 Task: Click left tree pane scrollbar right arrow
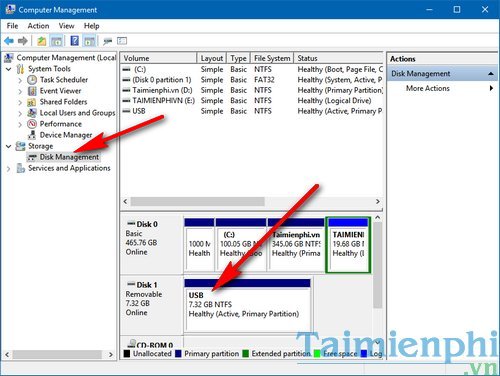click(111, 354)
